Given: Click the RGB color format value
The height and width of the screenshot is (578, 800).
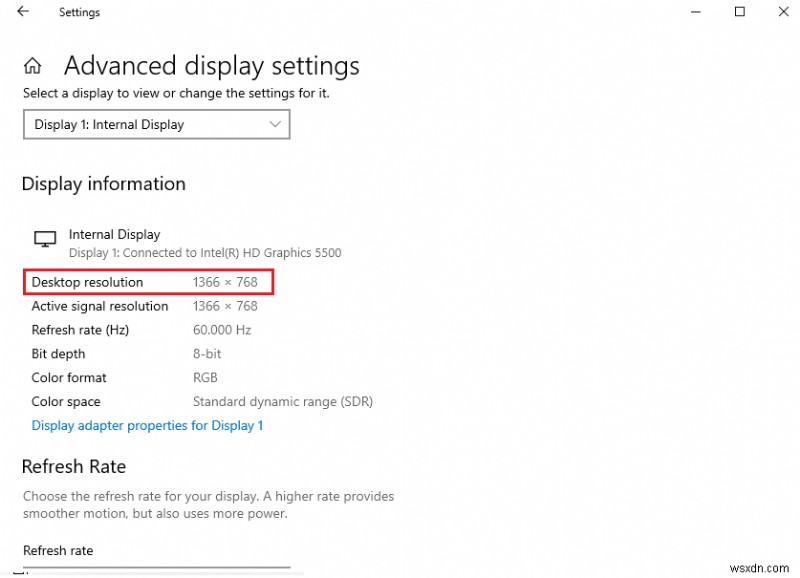Looking at the screenshot, I should [x=205, y=378].
